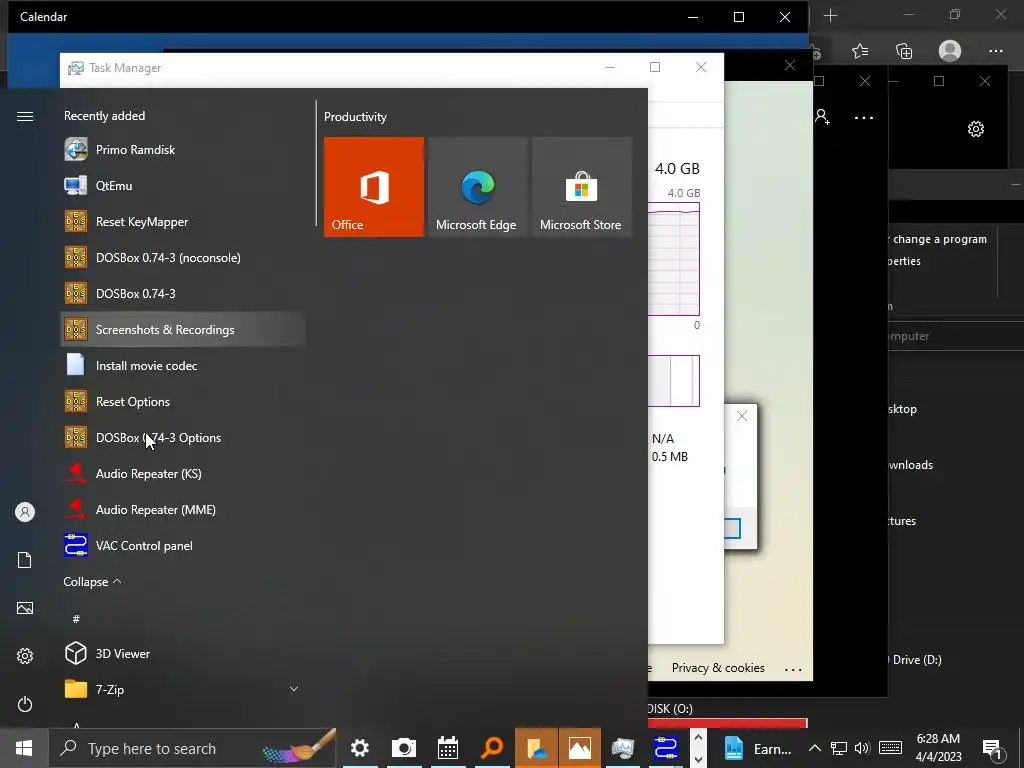Switch to Task Manager on the taskbar

[623, 748]
